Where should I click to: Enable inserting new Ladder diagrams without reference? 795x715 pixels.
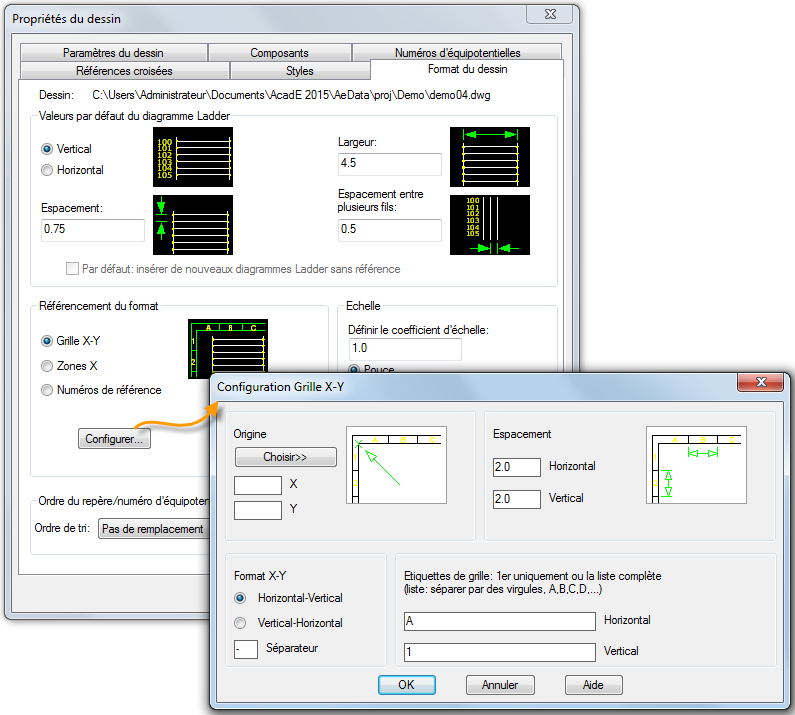[x=73, y=269]
